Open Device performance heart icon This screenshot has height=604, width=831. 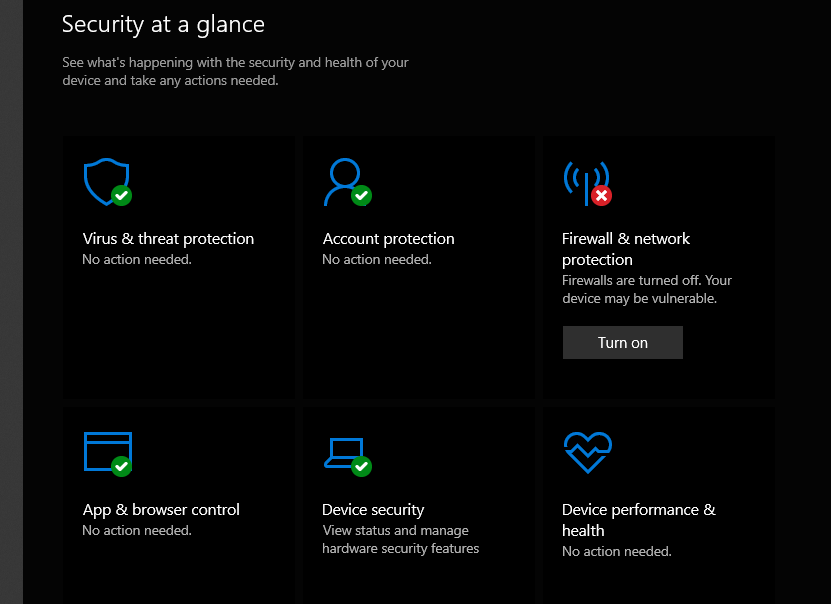[588, 452]
